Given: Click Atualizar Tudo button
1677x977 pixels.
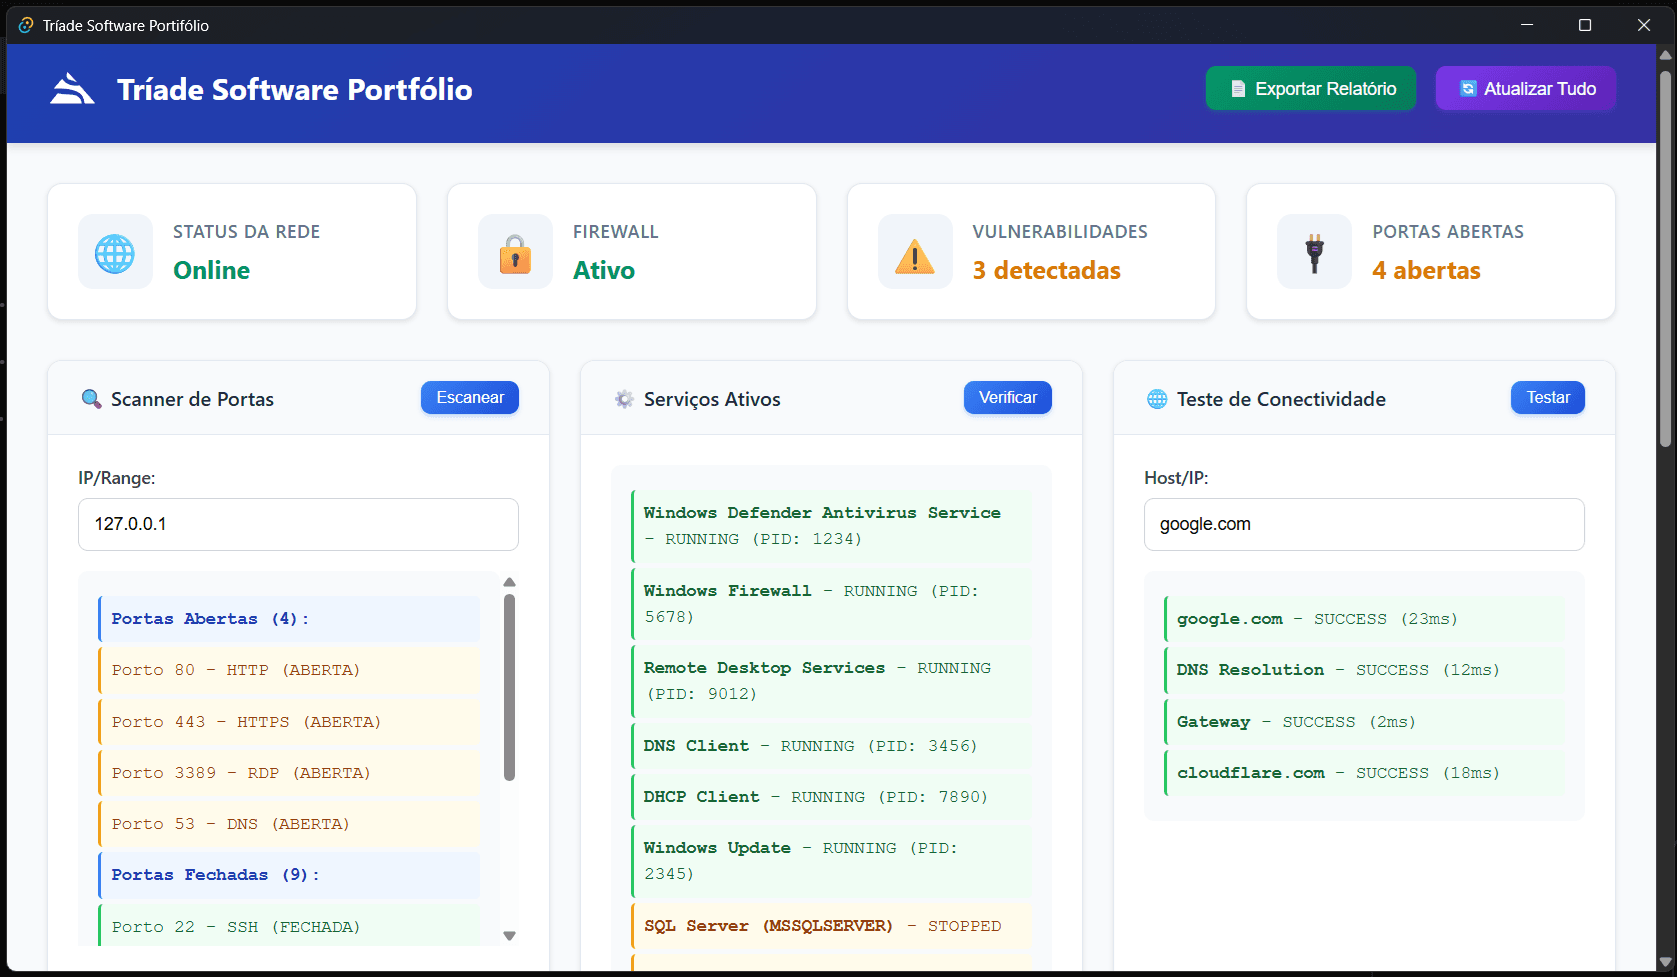Looking at the screenshot, I should (1526, 88).
